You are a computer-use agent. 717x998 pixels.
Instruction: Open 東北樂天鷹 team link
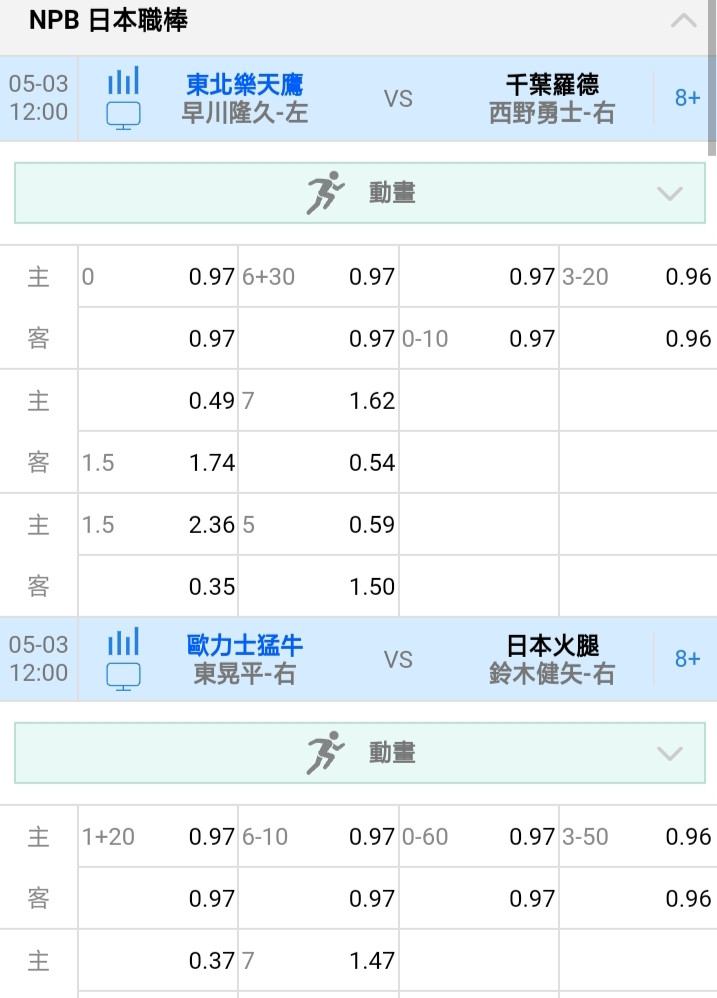pos(244,85)
